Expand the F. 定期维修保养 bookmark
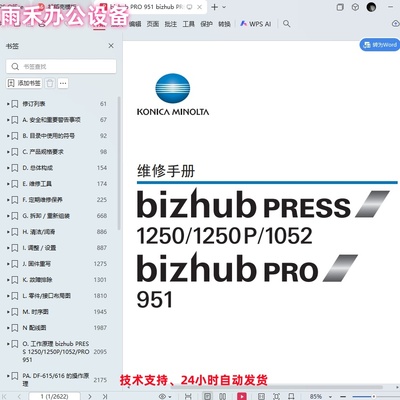 8,200
